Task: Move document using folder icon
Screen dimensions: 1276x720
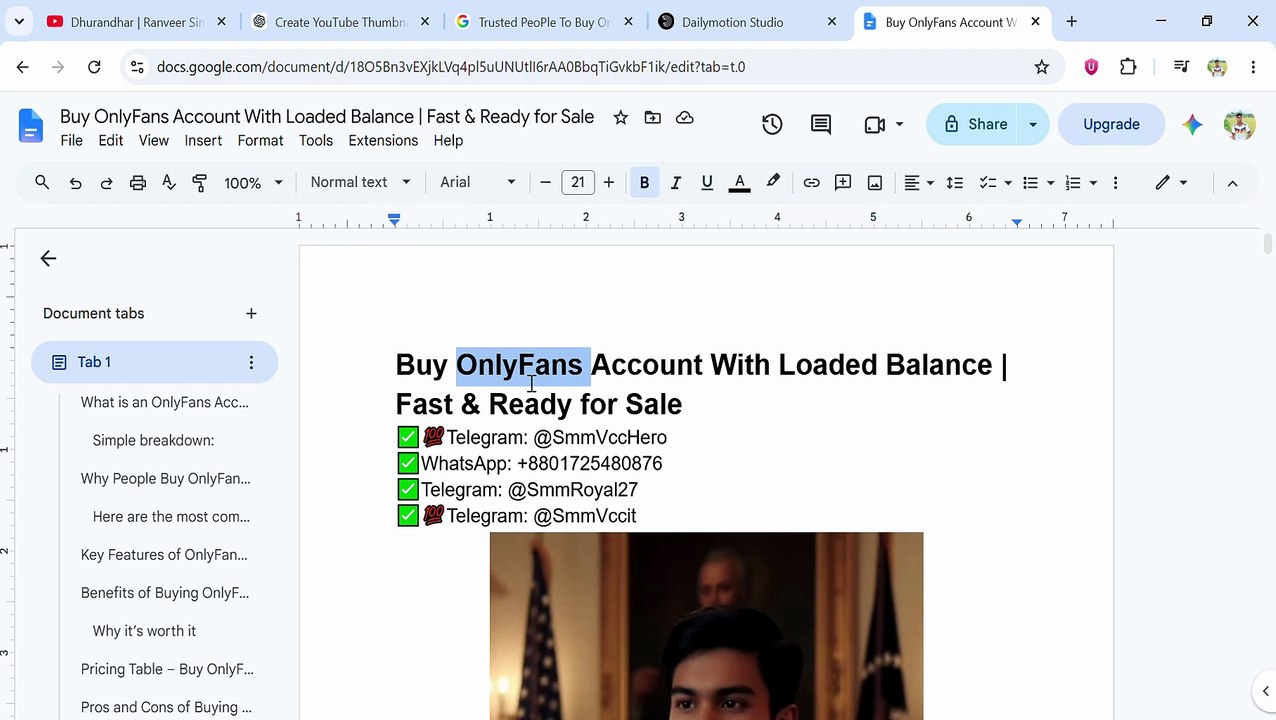Action: [x=652, y=117]
